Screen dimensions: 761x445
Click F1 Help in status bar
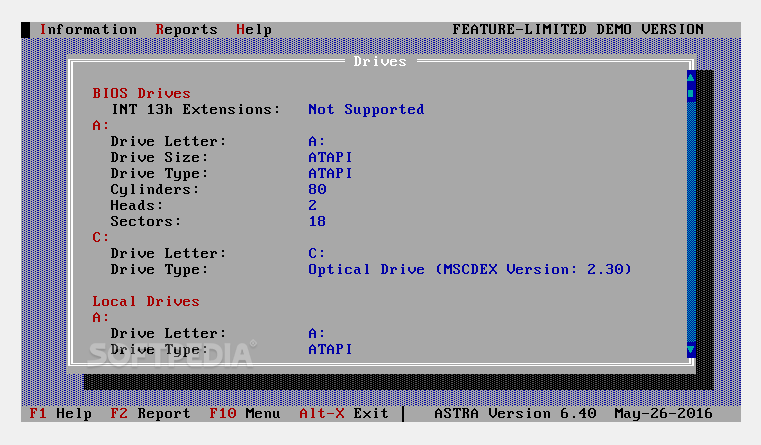pyautogui.click(x=61, y=413)
